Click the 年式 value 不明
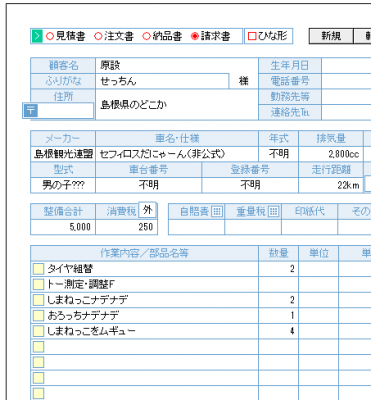The height and width of the screenshot is (400, 371). pos(278,154)
